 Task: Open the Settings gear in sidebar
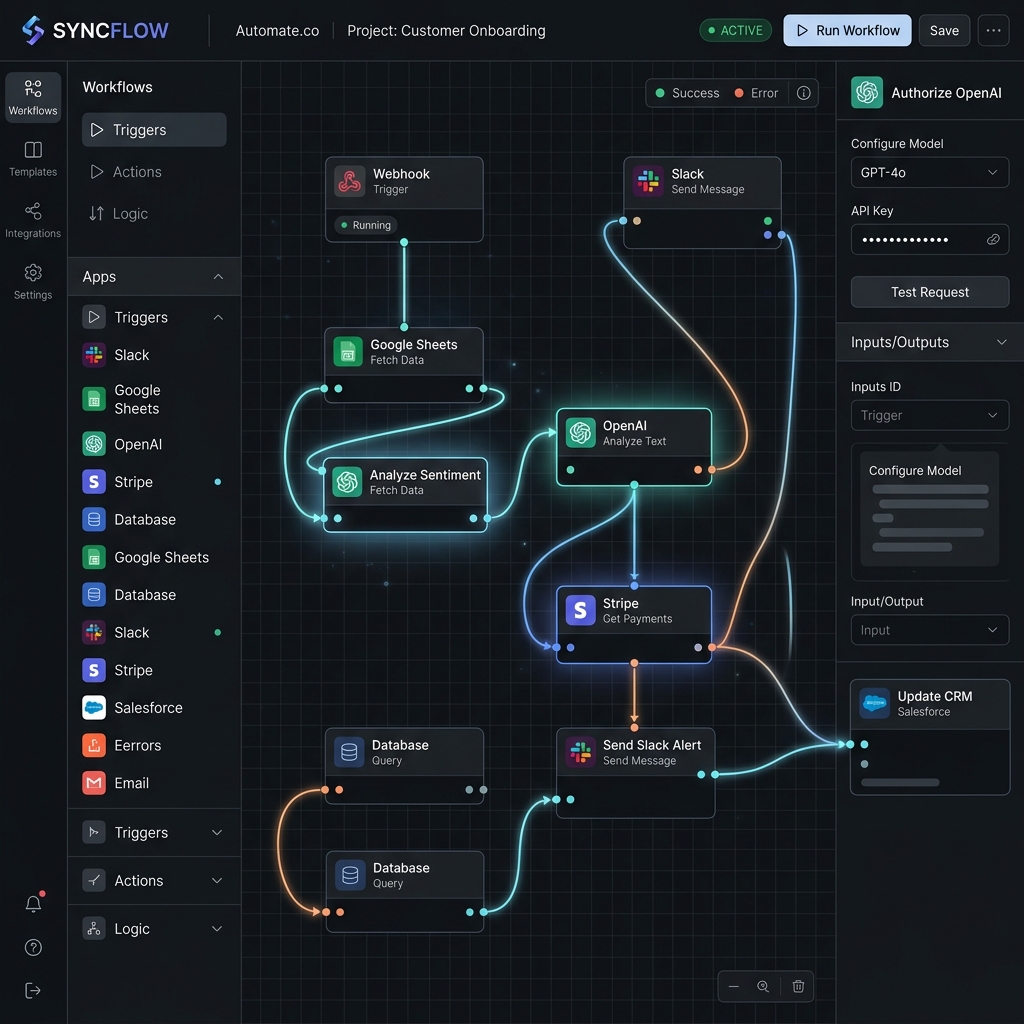point(33,281)
